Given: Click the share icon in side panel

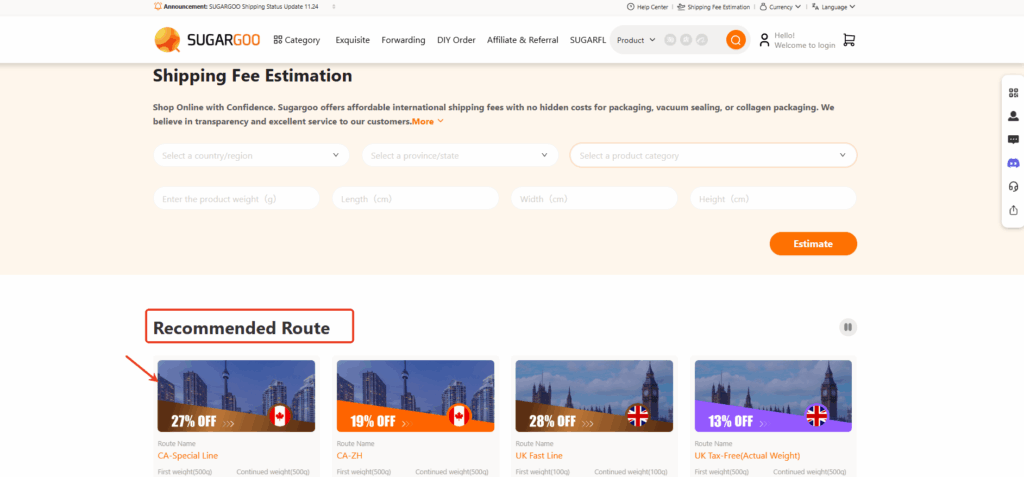Looking at the screenshot, I should coord(1014,210).
